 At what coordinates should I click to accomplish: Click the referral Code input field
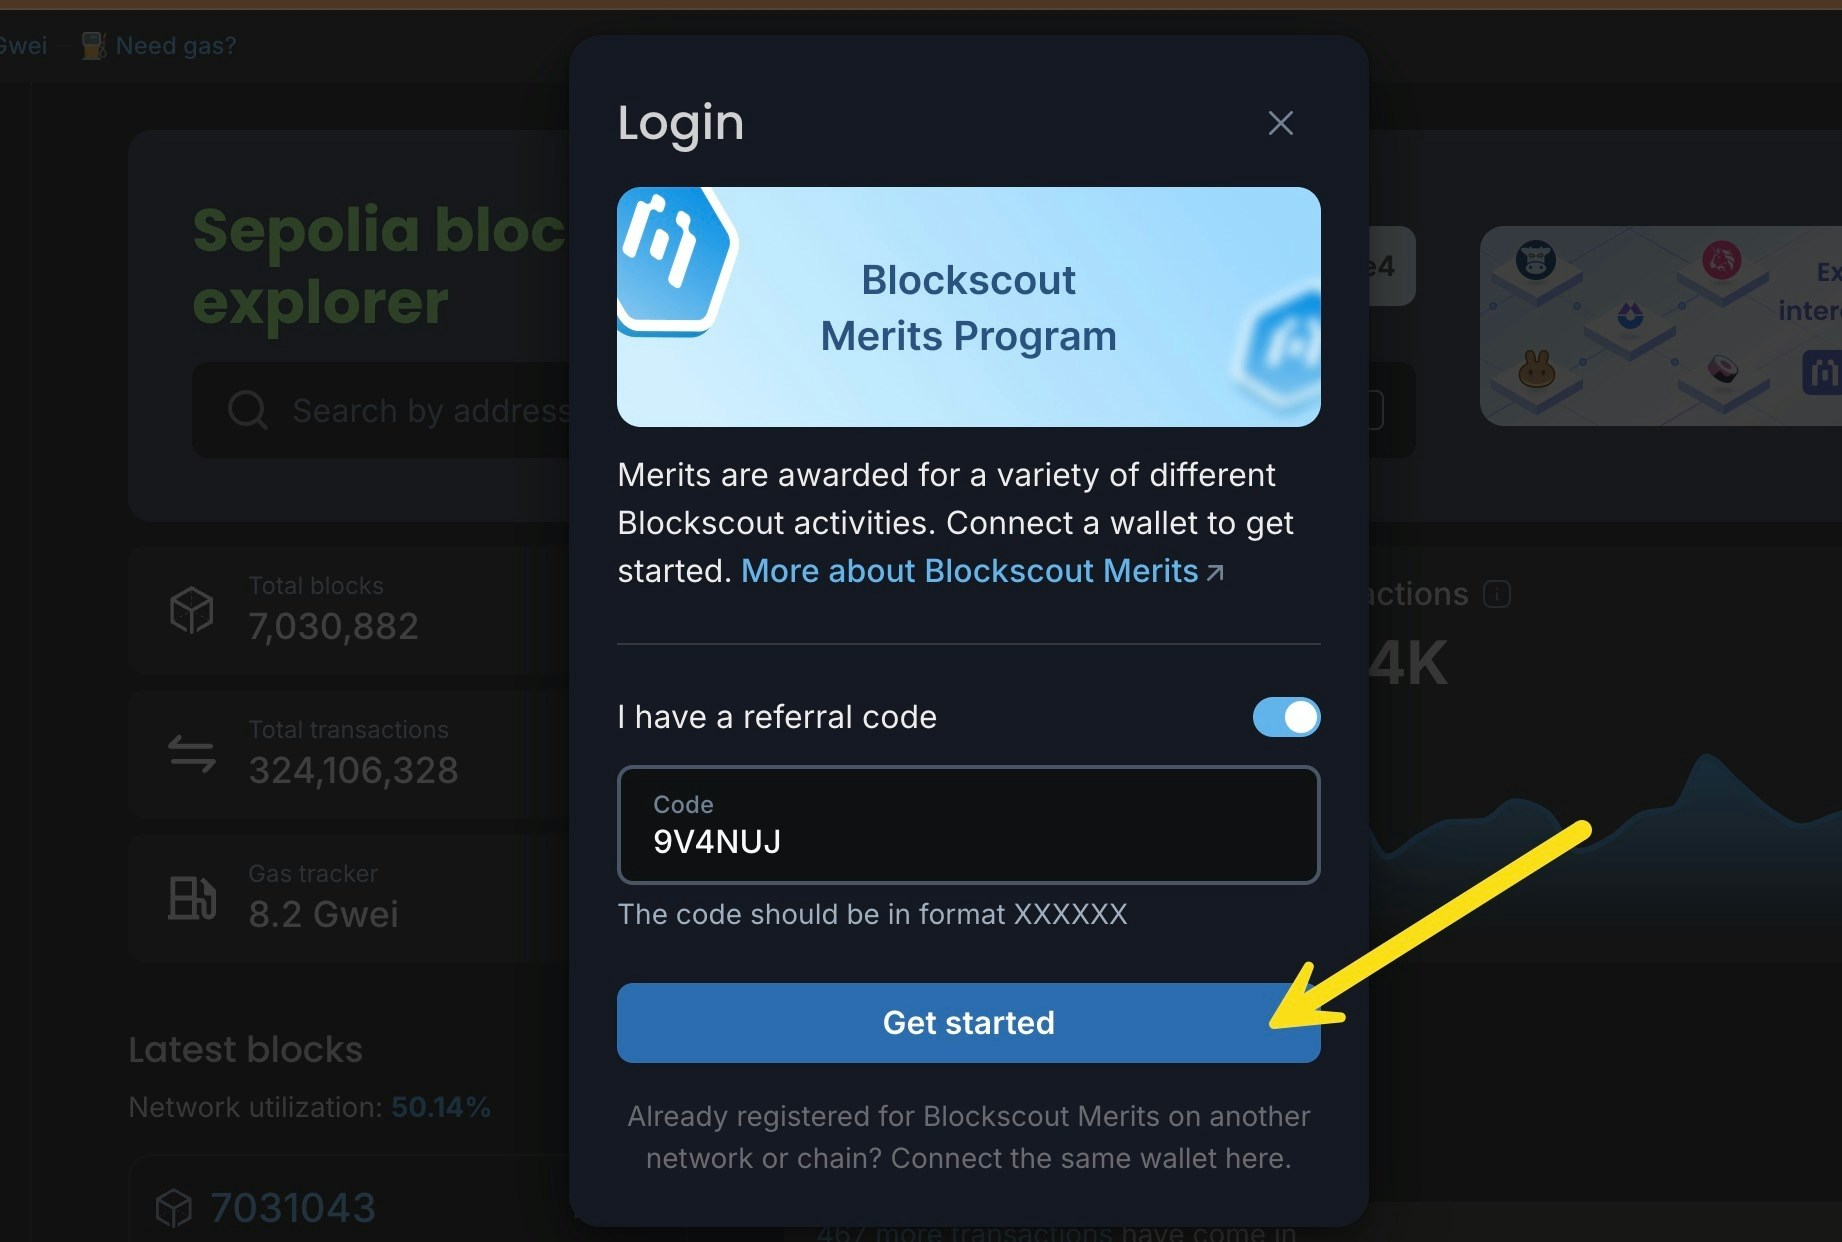pyautogui.click(x=968, y=825)
